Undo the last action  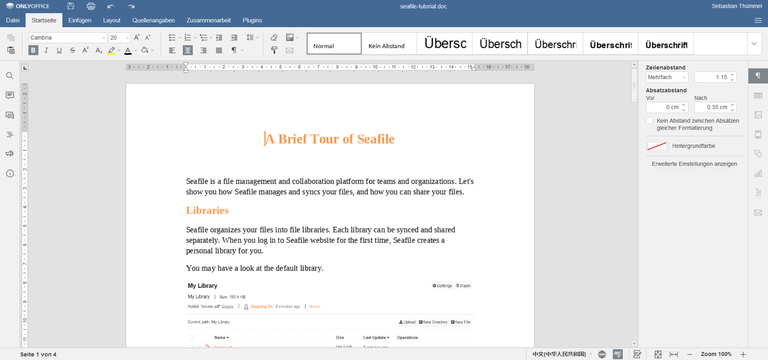pyautogui.click(x=111, y=6)
